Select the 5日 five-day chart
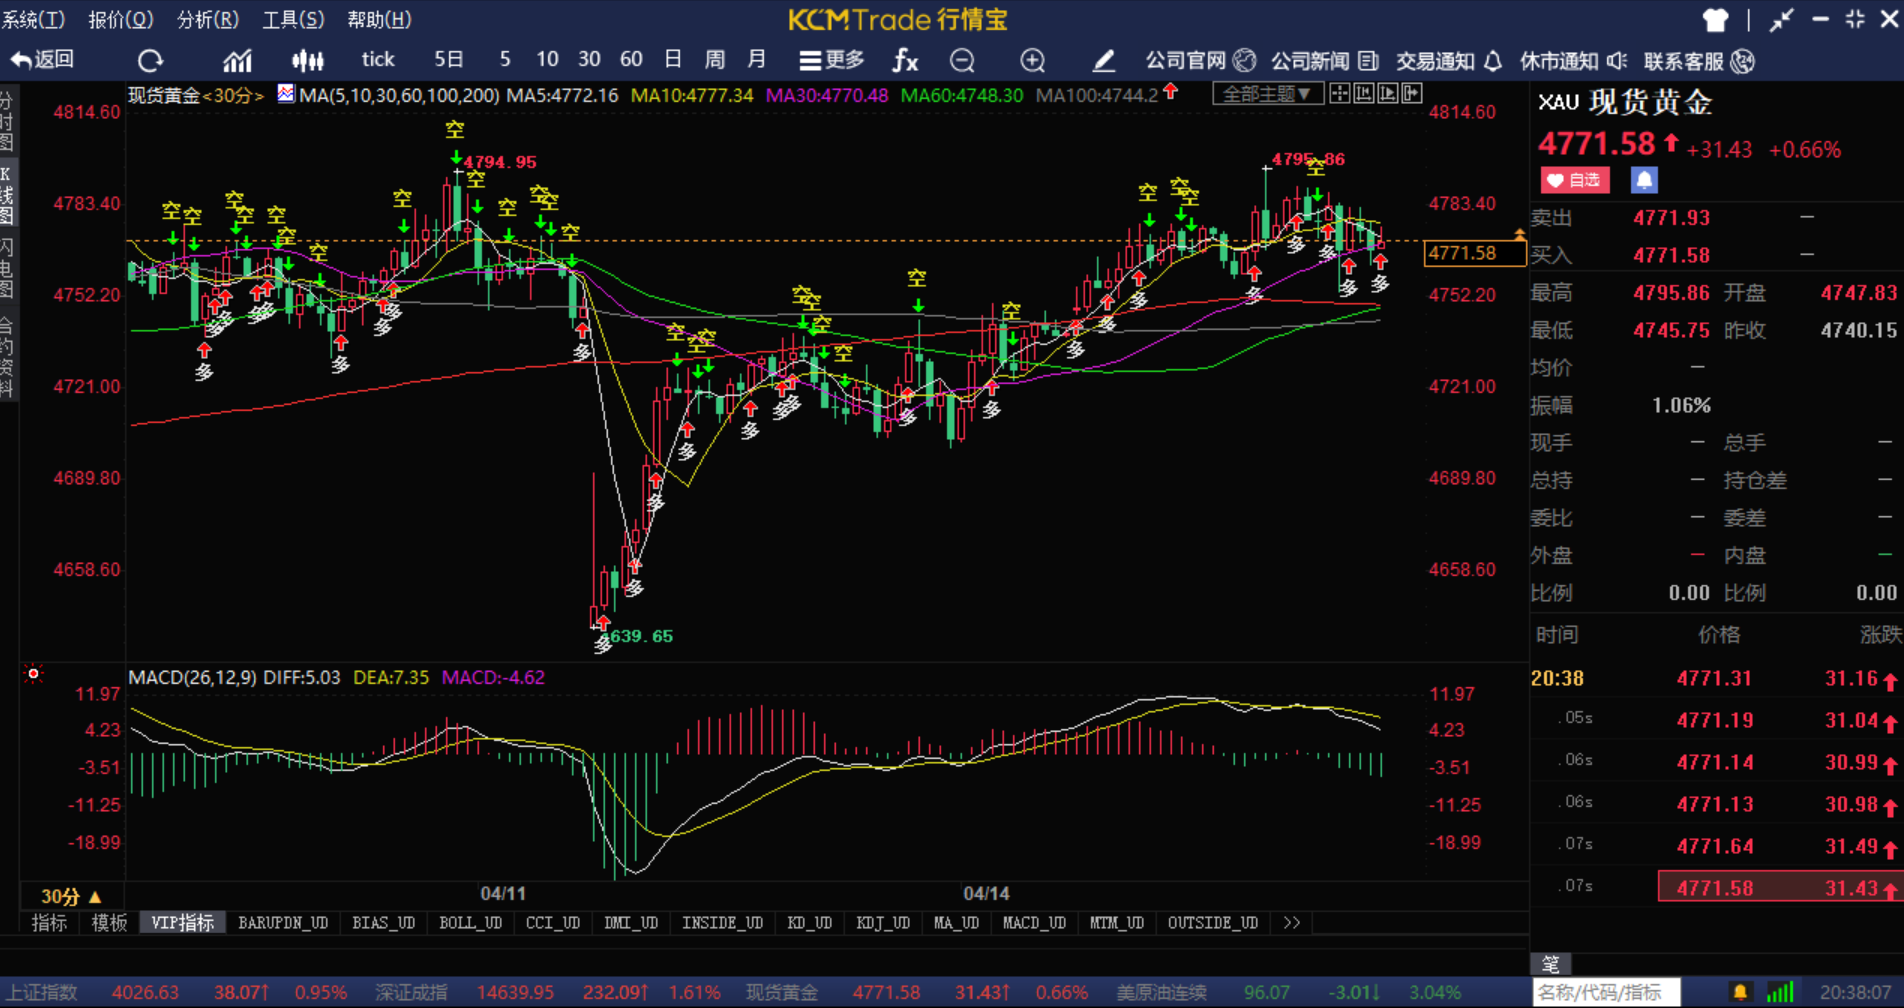The width and height of the screenshot is (1904, 1008). click(x=449, y=60)
